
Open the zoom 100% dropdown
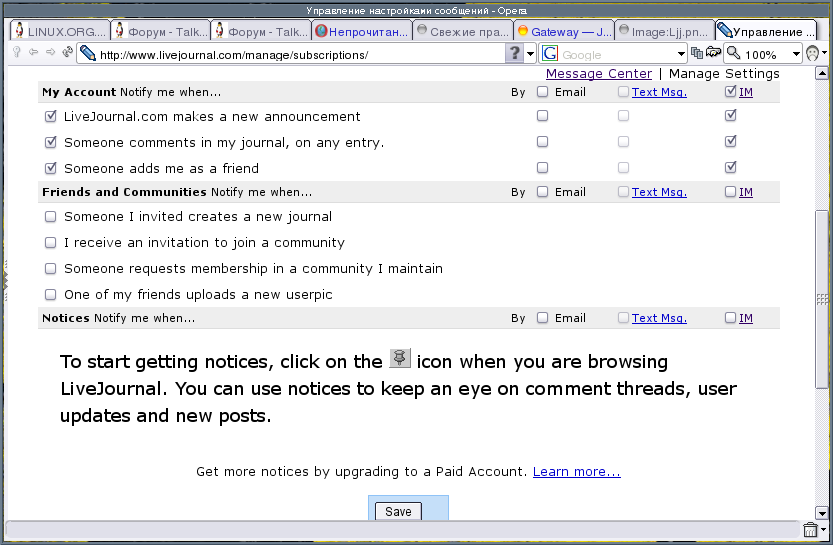(796, 54)
